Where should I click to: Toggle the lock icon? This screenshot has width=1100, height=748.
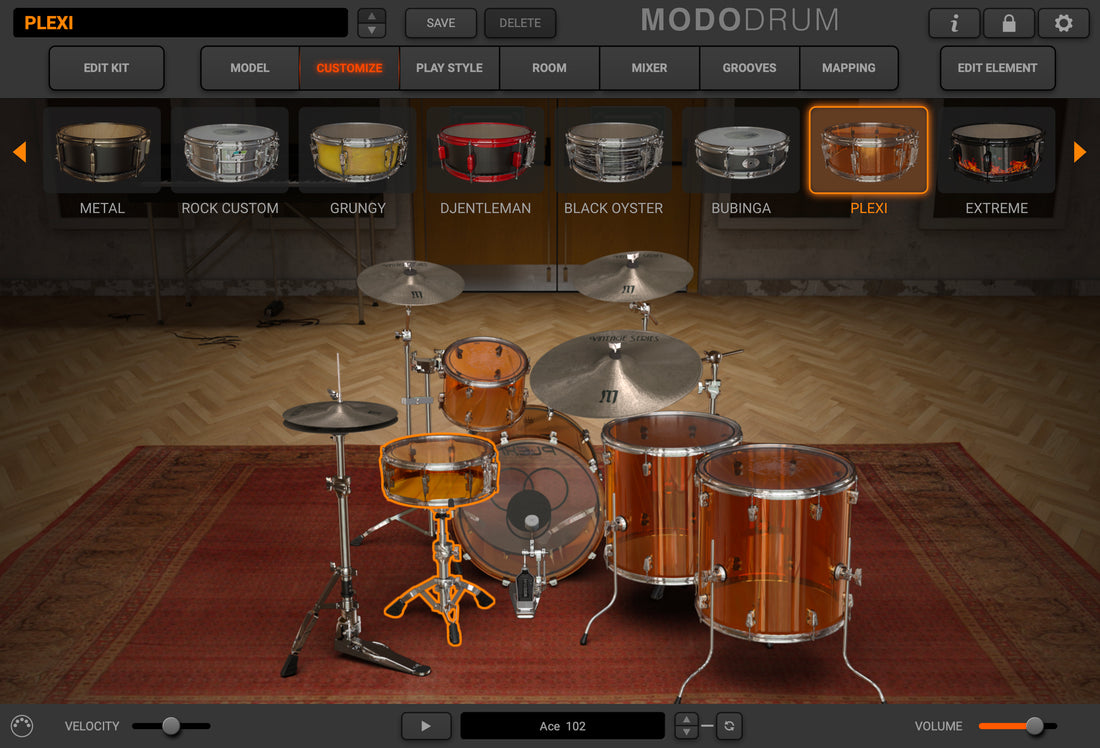pyautogui.click(x=1009, y=23)
